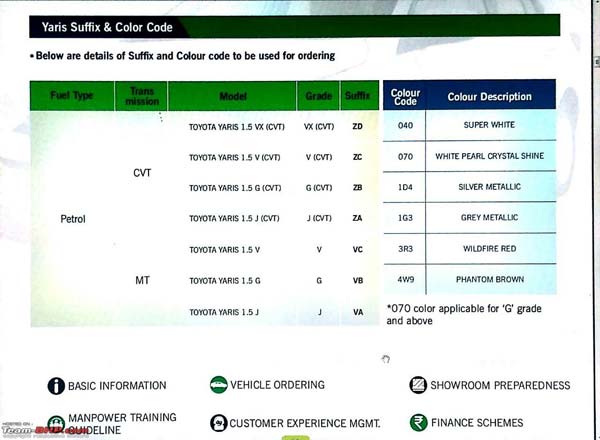Click the Phantom Brown colour entry
600x440 pixels.
pos(490,280)
